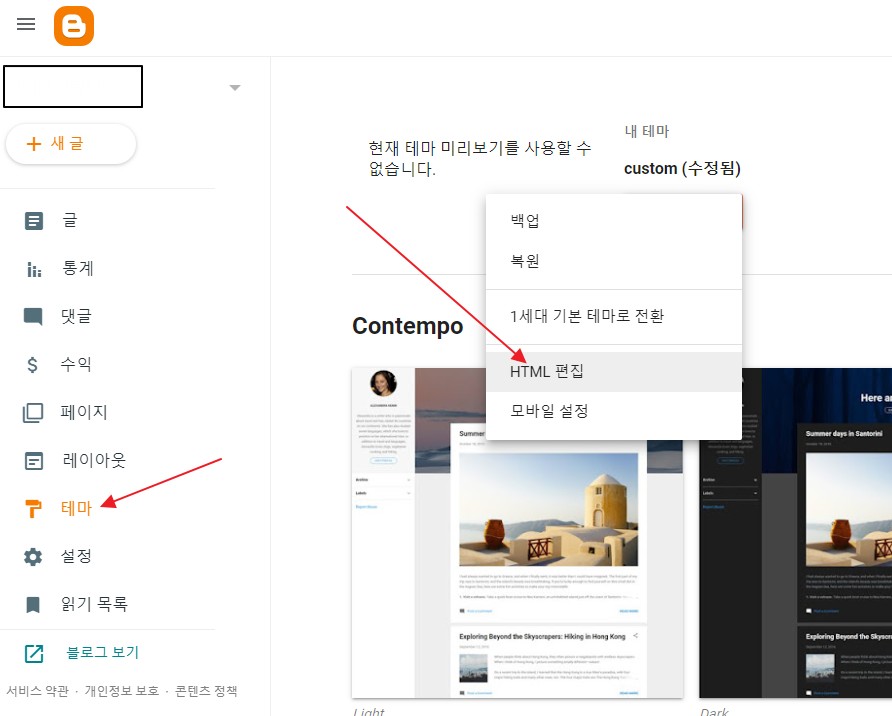
Task: Choose 백업 from the dropdown menu
Action: 614,221
